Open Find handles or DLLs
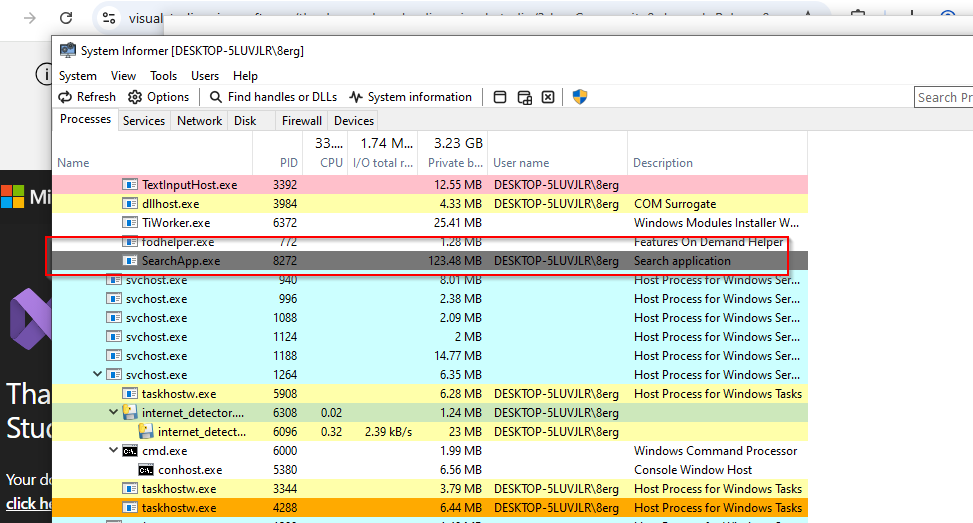 (273, 97)
